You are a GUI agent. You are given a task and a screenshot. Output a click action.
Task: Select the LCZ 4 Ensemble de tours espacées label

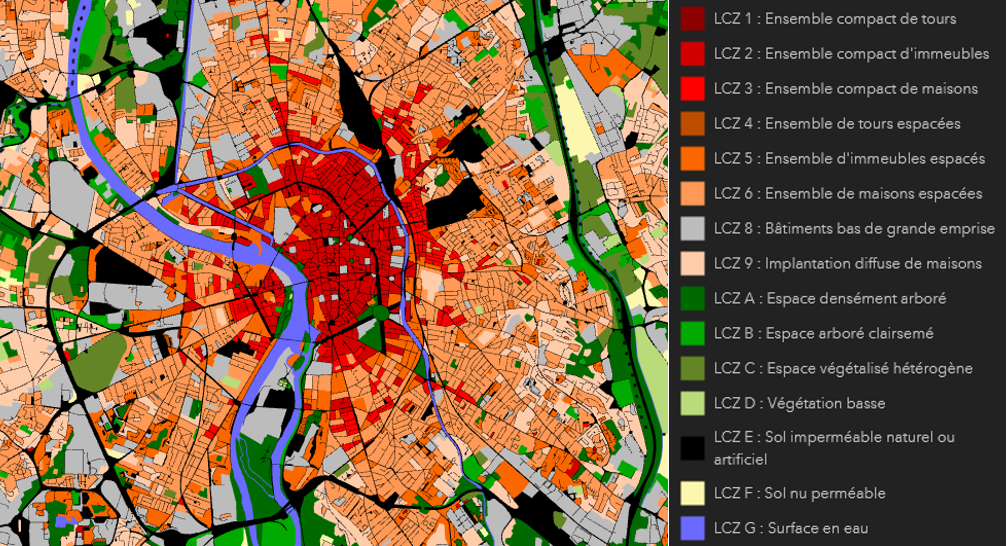[x=837, y=124]
